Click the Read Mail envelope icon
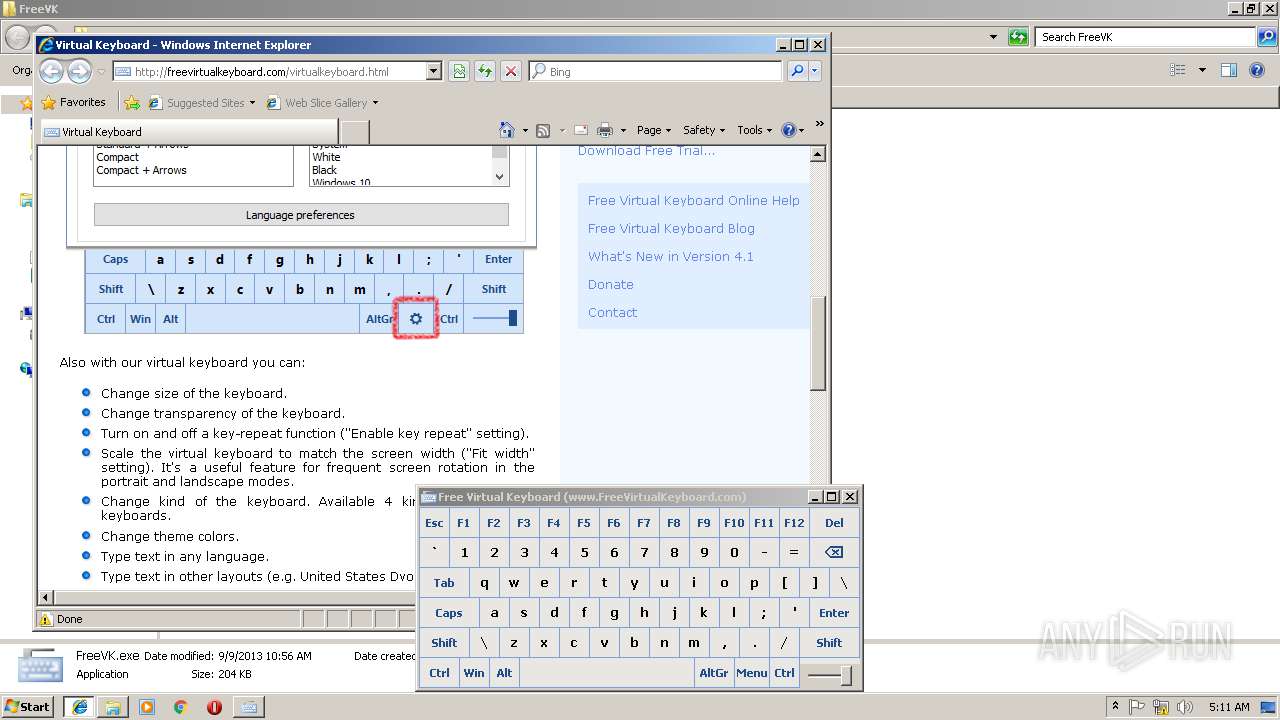The width and height of the screenshot is (1280, 720). (580, 130)
